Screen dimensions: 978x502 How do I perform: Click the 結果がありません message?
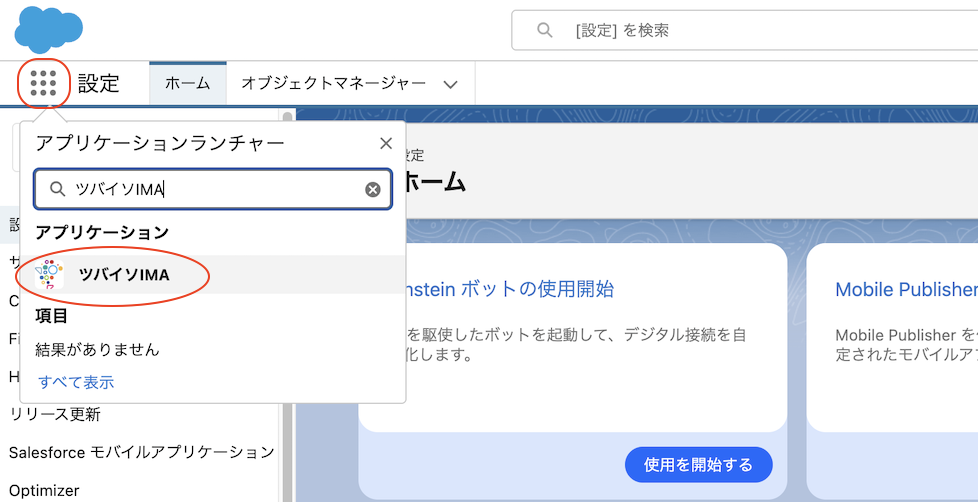pyautogui.click(x=97, y=350)
